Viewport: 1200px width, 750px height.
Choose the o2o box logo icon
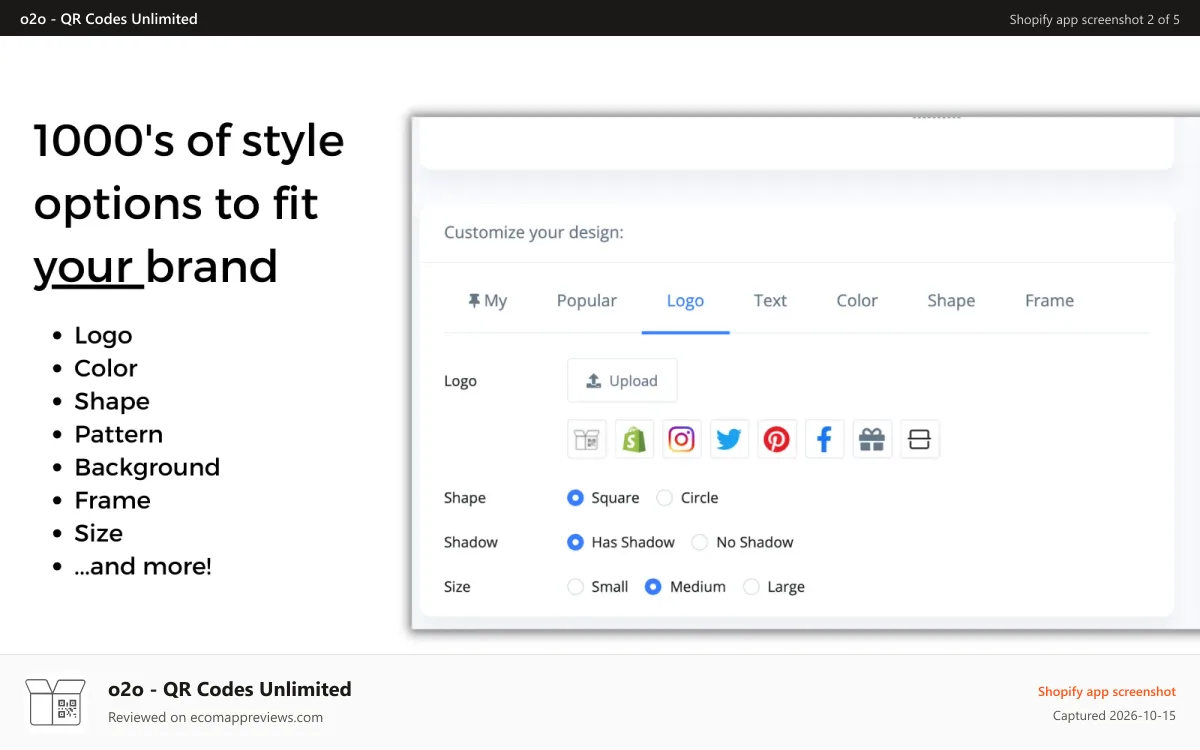click(587, 439)
